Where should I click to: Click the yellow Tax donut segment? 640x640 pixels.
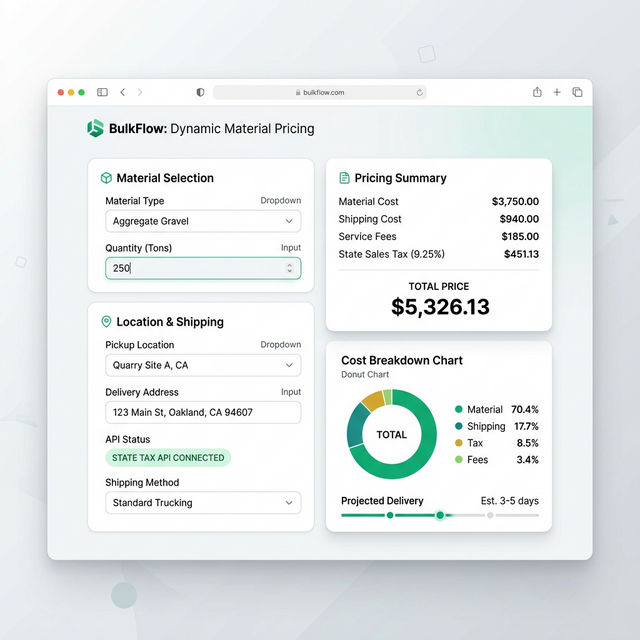[373, 400]
